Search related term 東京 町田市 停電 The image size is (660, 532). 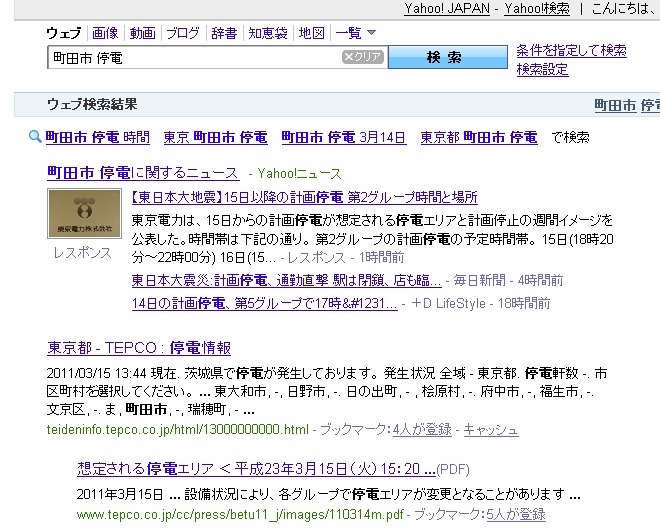[216, 137]
